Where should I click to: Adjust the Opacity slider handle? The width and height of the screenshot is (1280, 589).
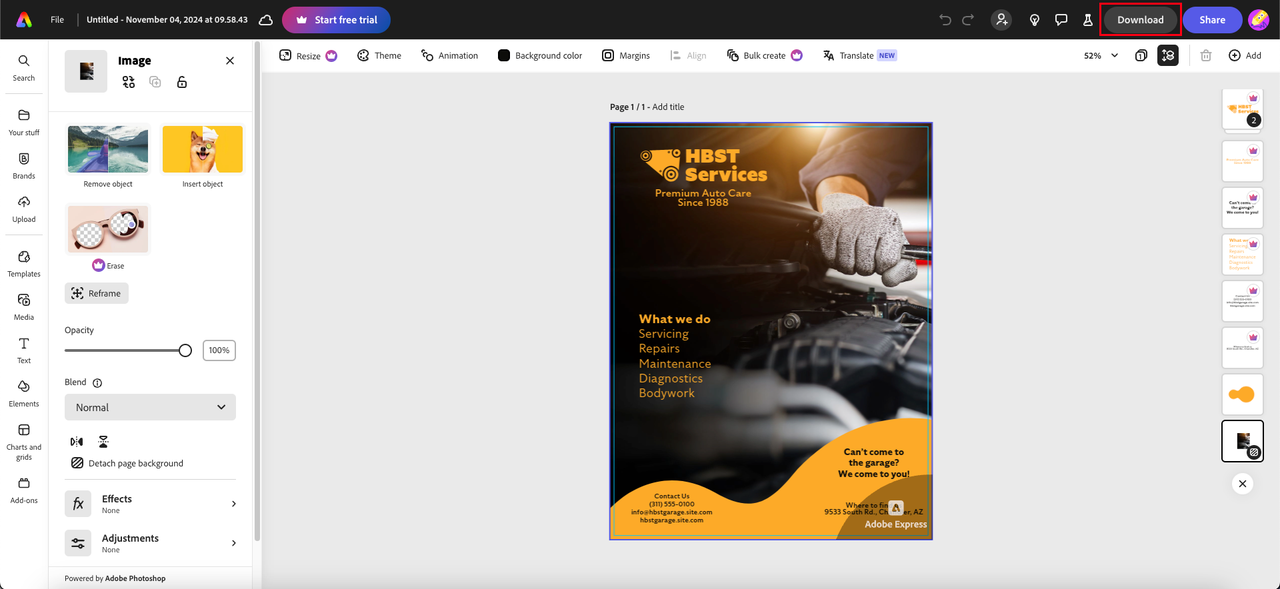pos(185,350)
